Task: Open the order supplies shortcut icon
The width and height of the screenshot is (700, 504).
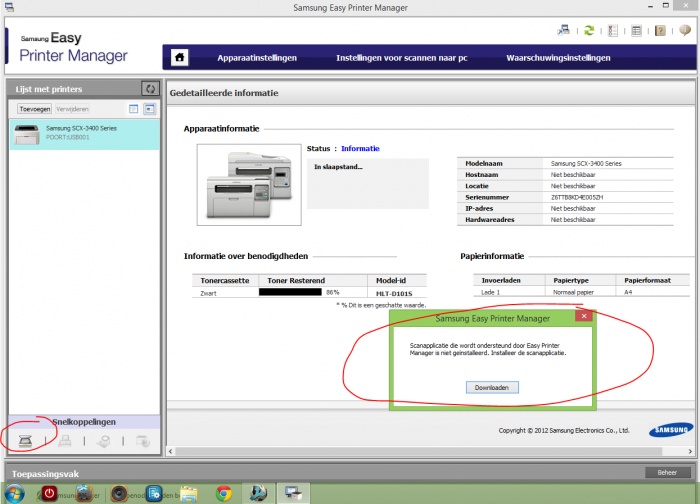Action: 104,441
